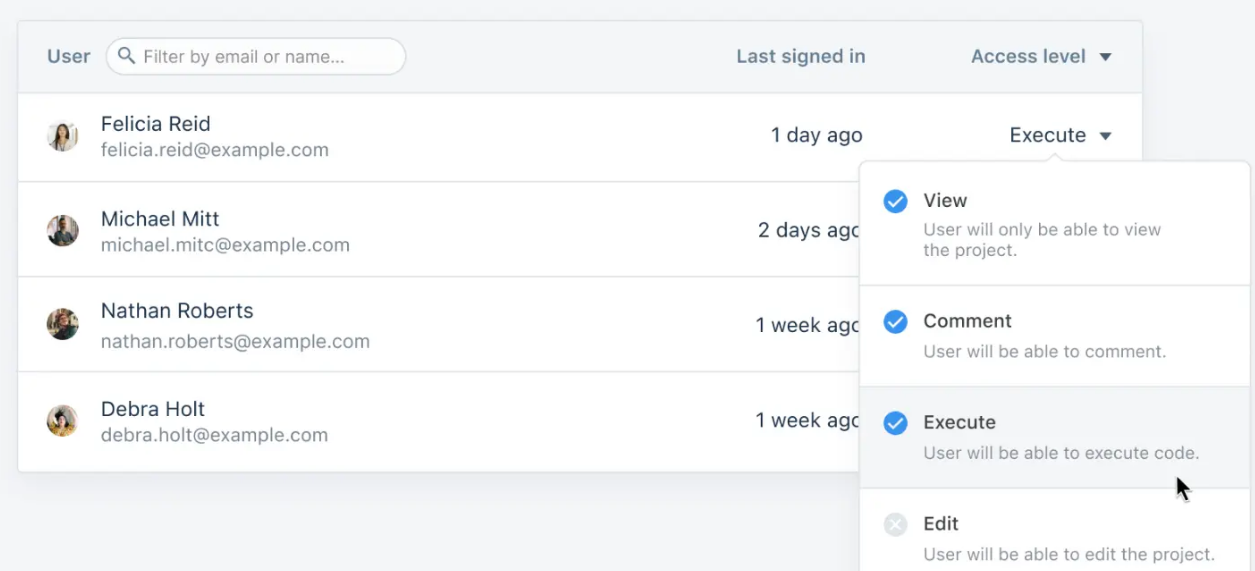The height and width of the screenshot is (571, 1255).
Task: Click Nathan Roberts' avatar photo
Action: pos(63,324)
